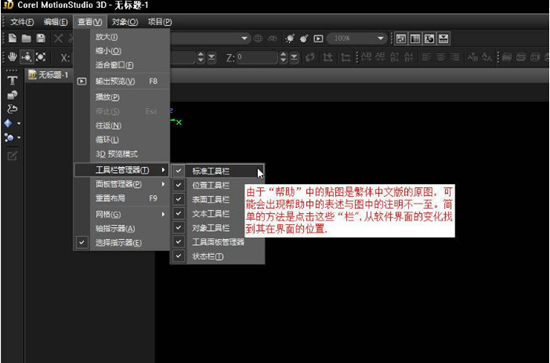Choose 循环 from the View menu

tap(121, 140)
